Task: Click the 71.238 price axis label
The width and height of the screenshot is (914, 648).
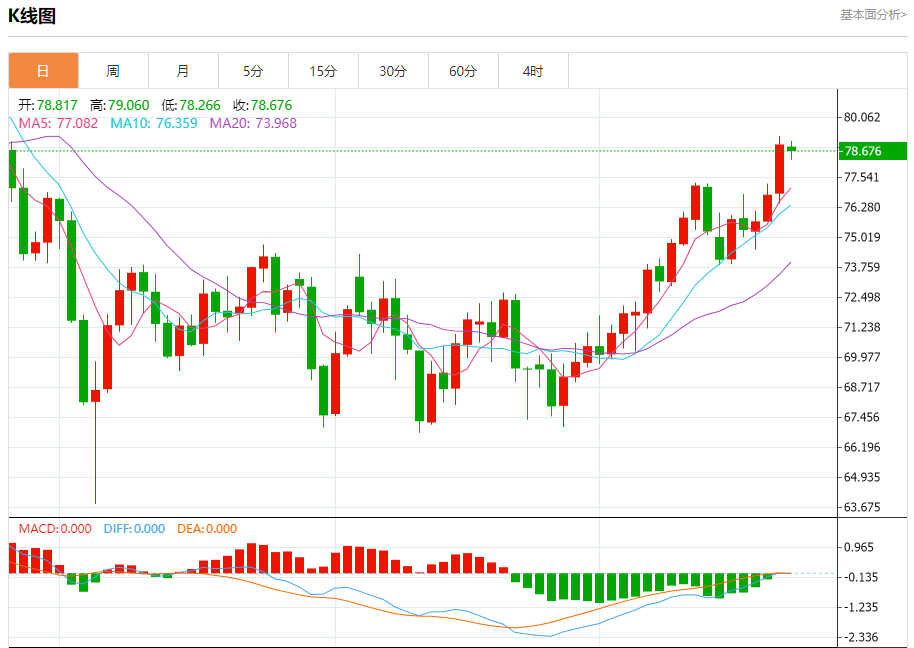Action: point(862,327)
